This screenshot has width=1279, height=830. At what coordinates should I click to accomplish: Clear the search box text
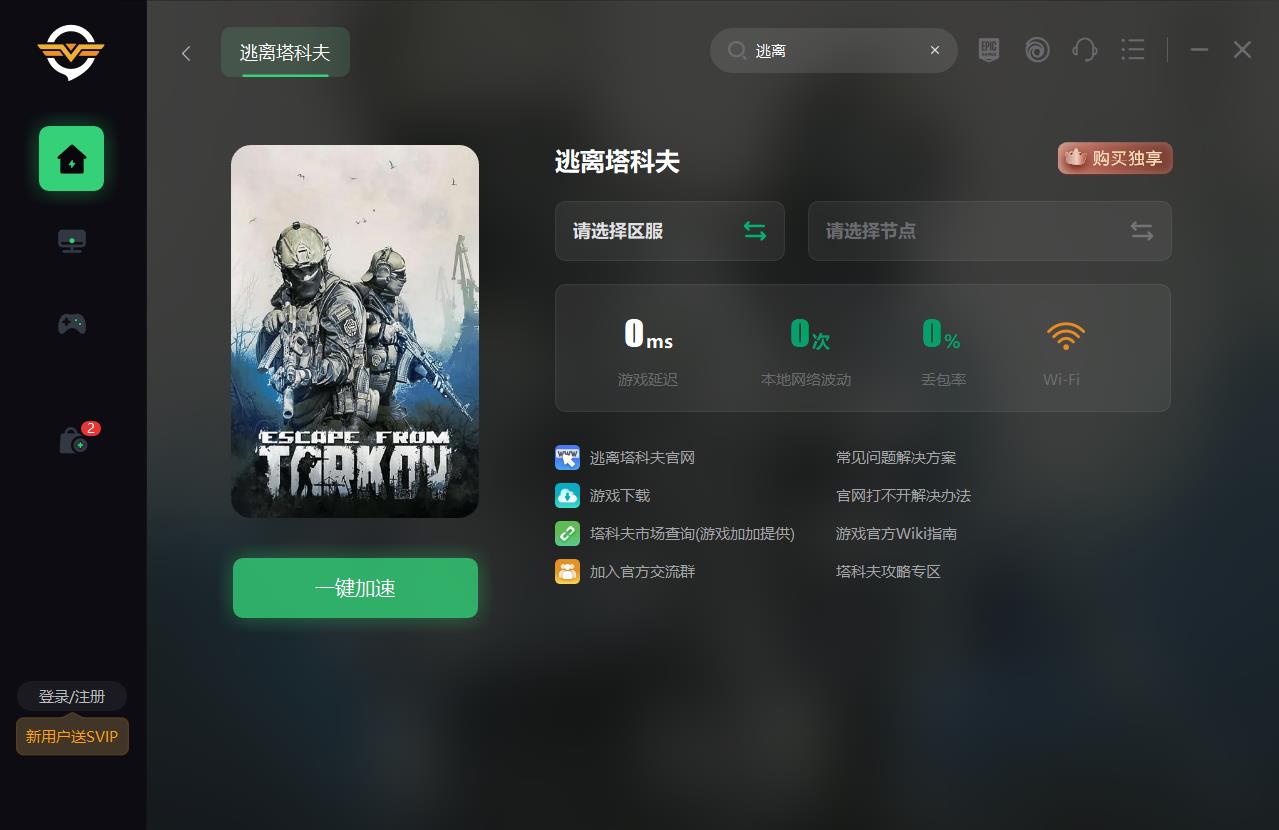(935, 50)
